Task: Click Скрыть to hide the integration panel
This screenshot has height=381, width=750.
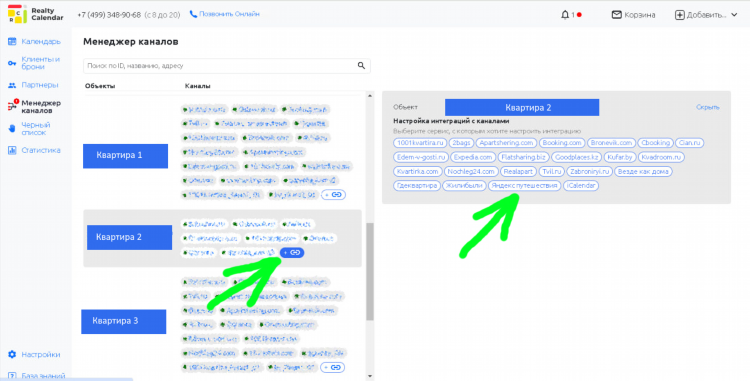Action: (x=707, y=107)
